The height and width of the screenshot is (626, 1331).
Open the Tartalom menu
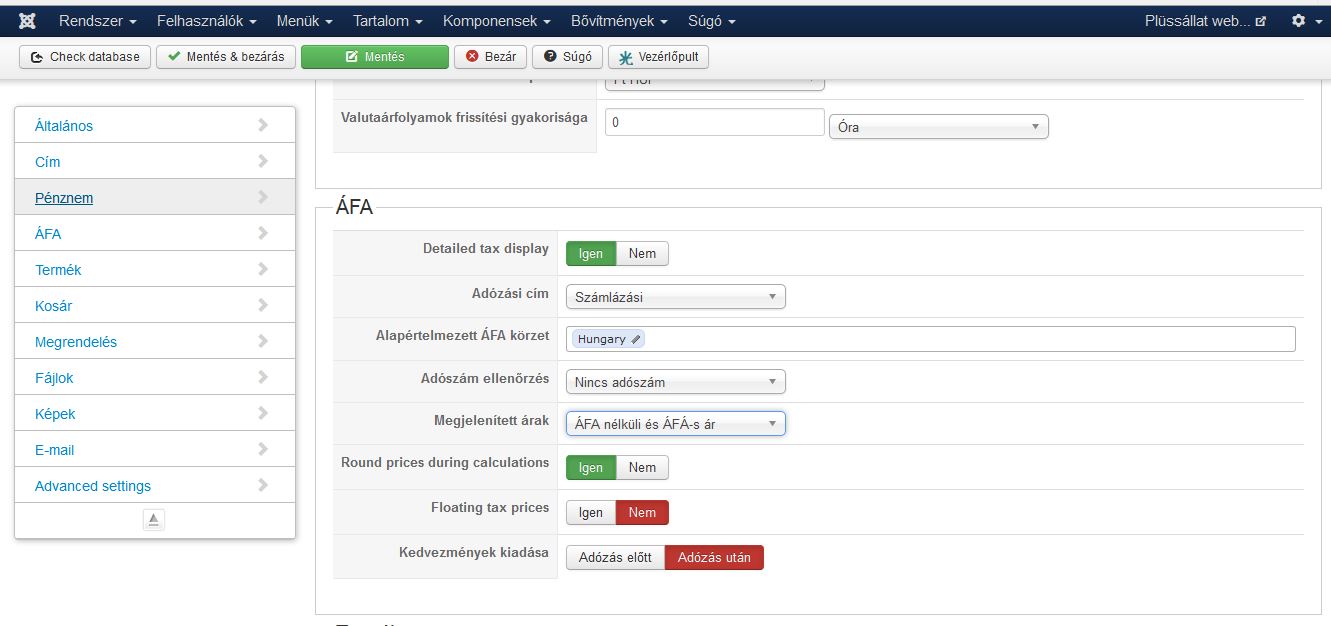(387, 20)
